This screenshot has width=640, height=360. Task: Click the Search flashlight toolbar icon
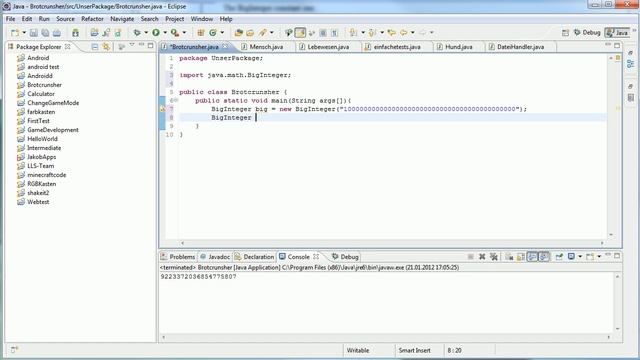[x=262, y=33]
